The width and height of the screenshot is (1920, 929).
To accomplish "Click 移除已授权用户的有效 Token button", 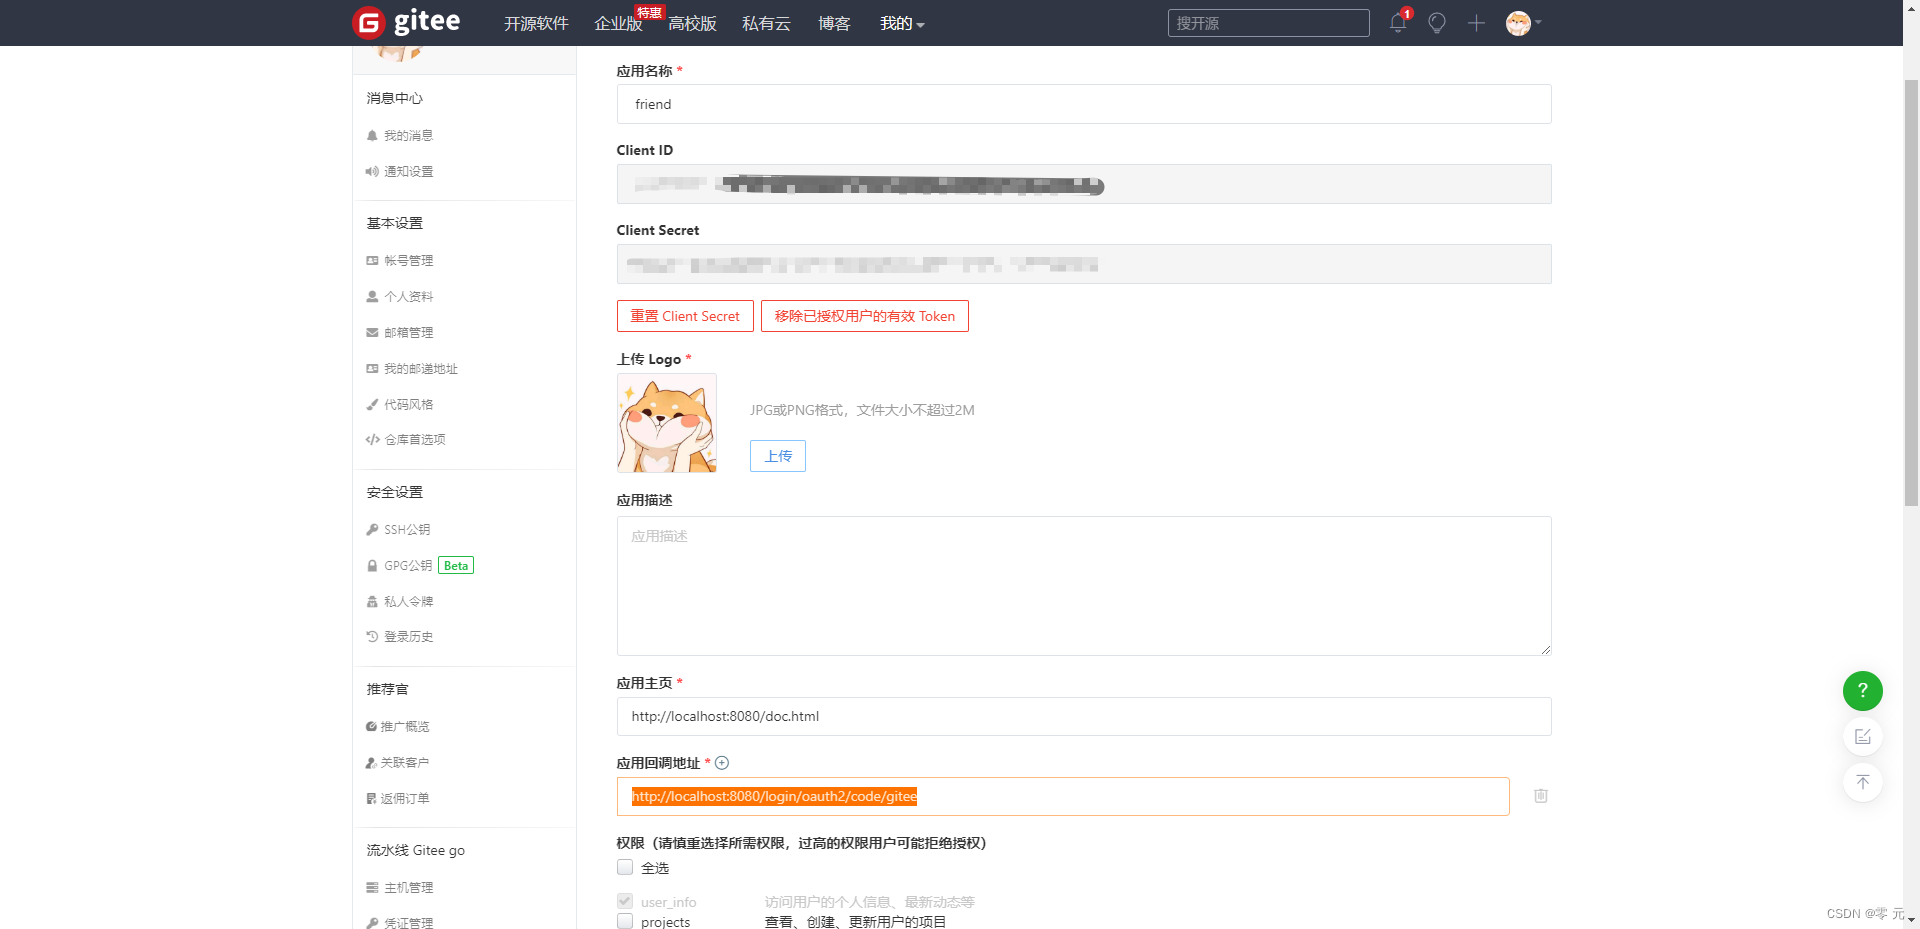I will pos(865,316).
